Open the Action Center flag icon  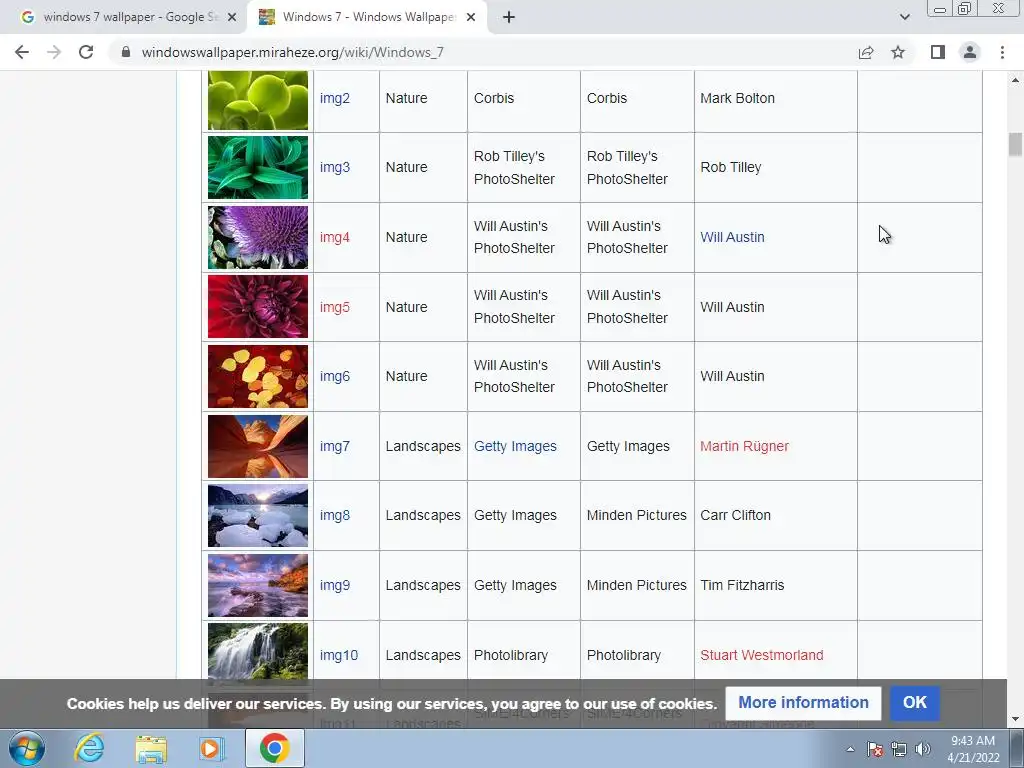tap(875, 749)
